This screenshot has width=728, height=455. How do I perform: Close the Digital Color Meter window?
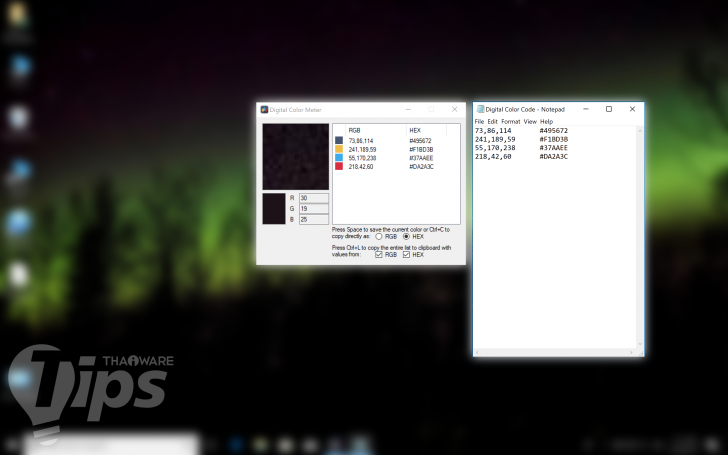click(x=455, y=110)
